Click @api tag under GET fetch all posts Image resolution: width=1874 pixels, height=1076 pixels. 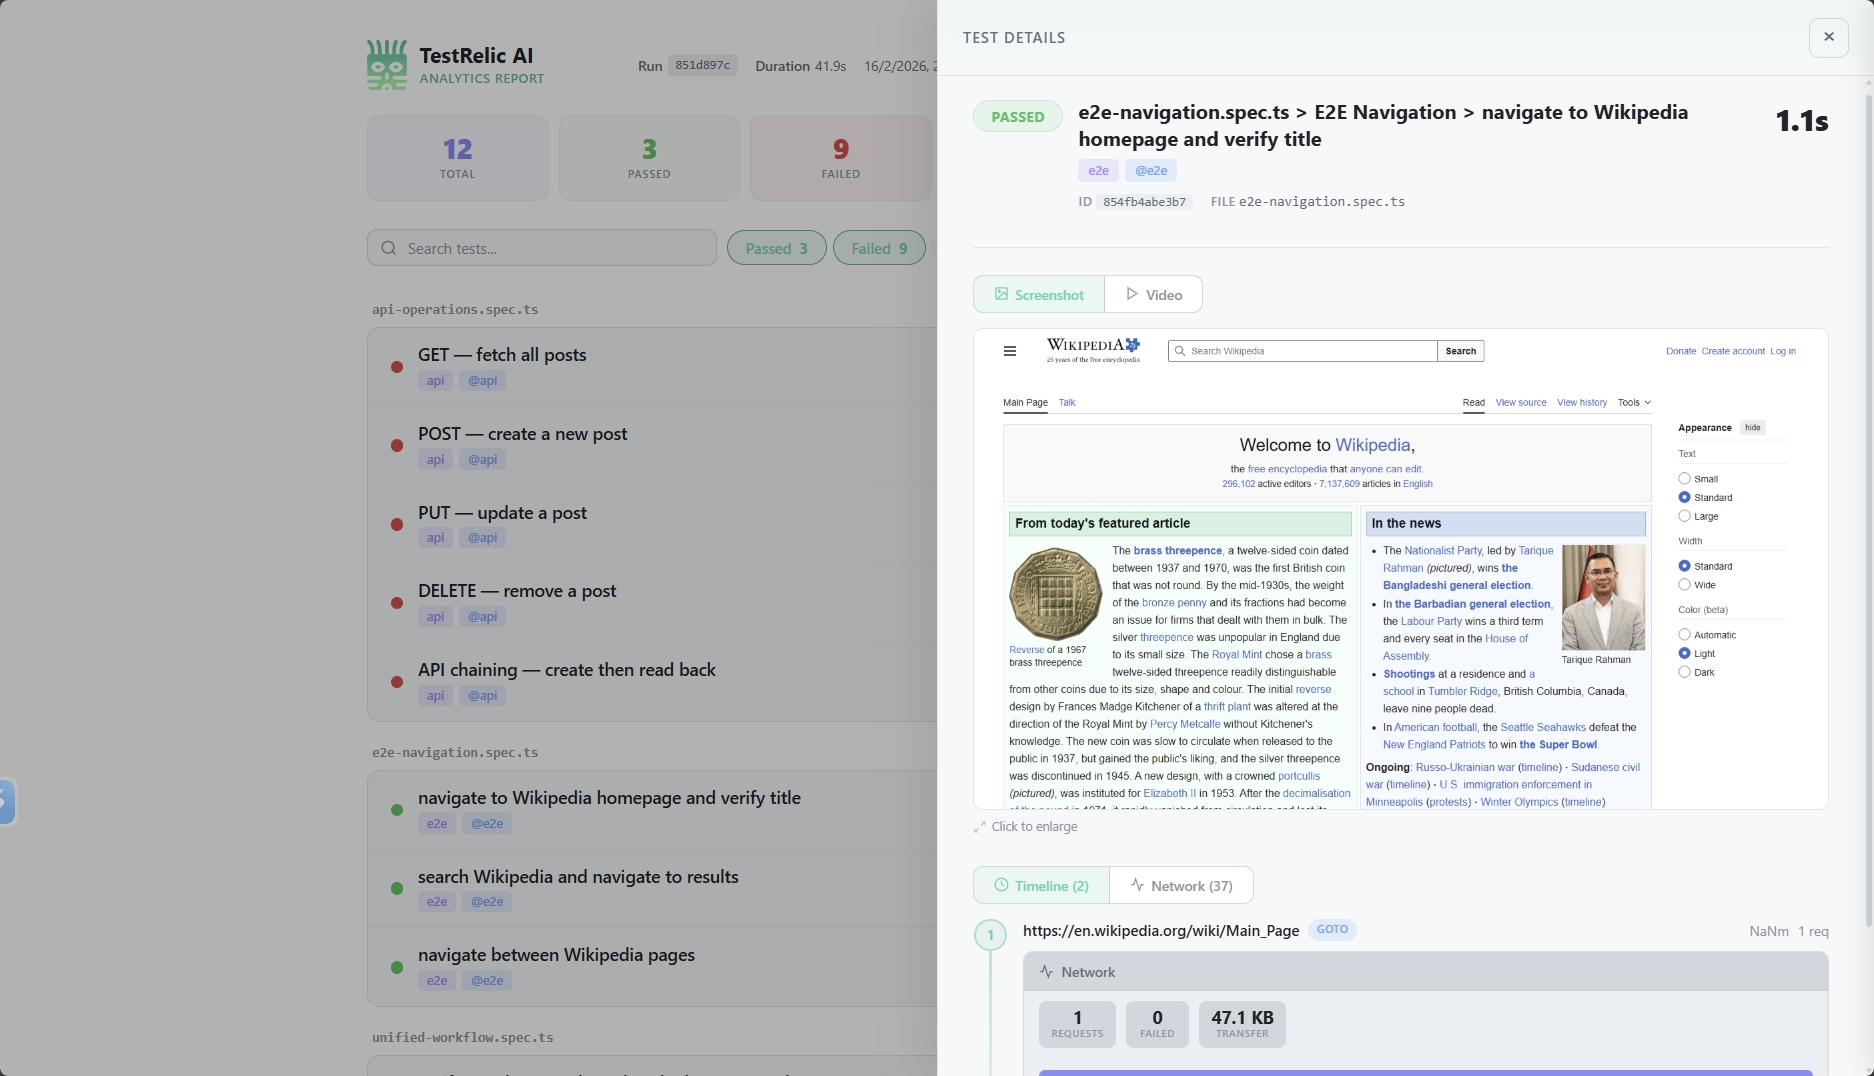click(483, 381)
